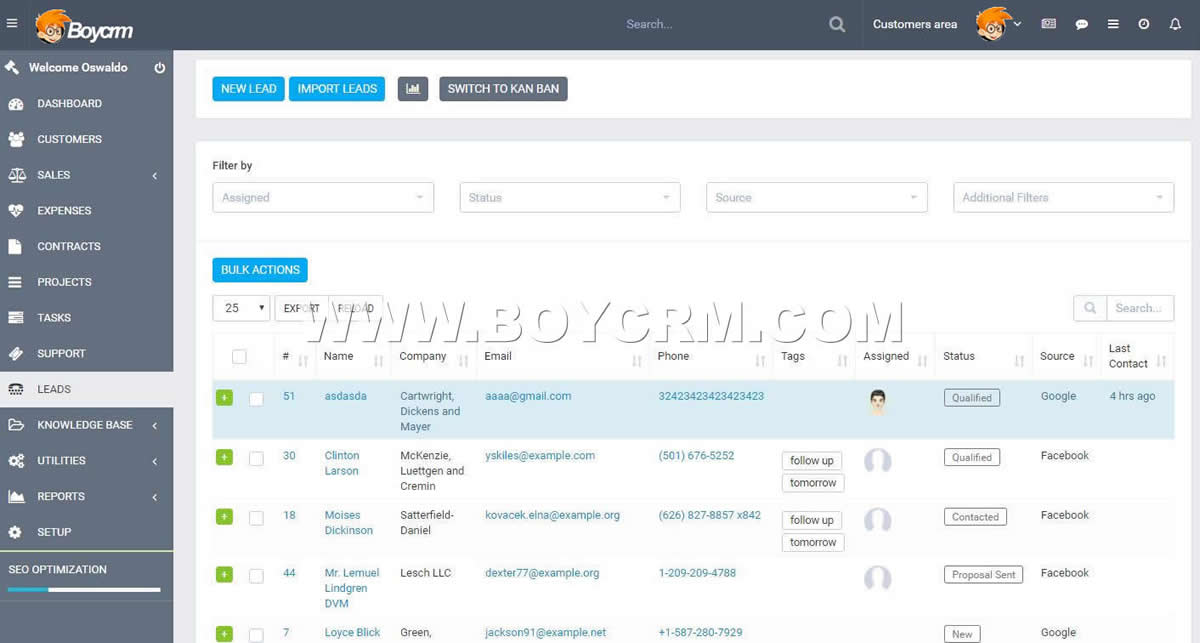1200x643 pixels.
Task: Open the chat speech bubble icon
Action: 1081,24
